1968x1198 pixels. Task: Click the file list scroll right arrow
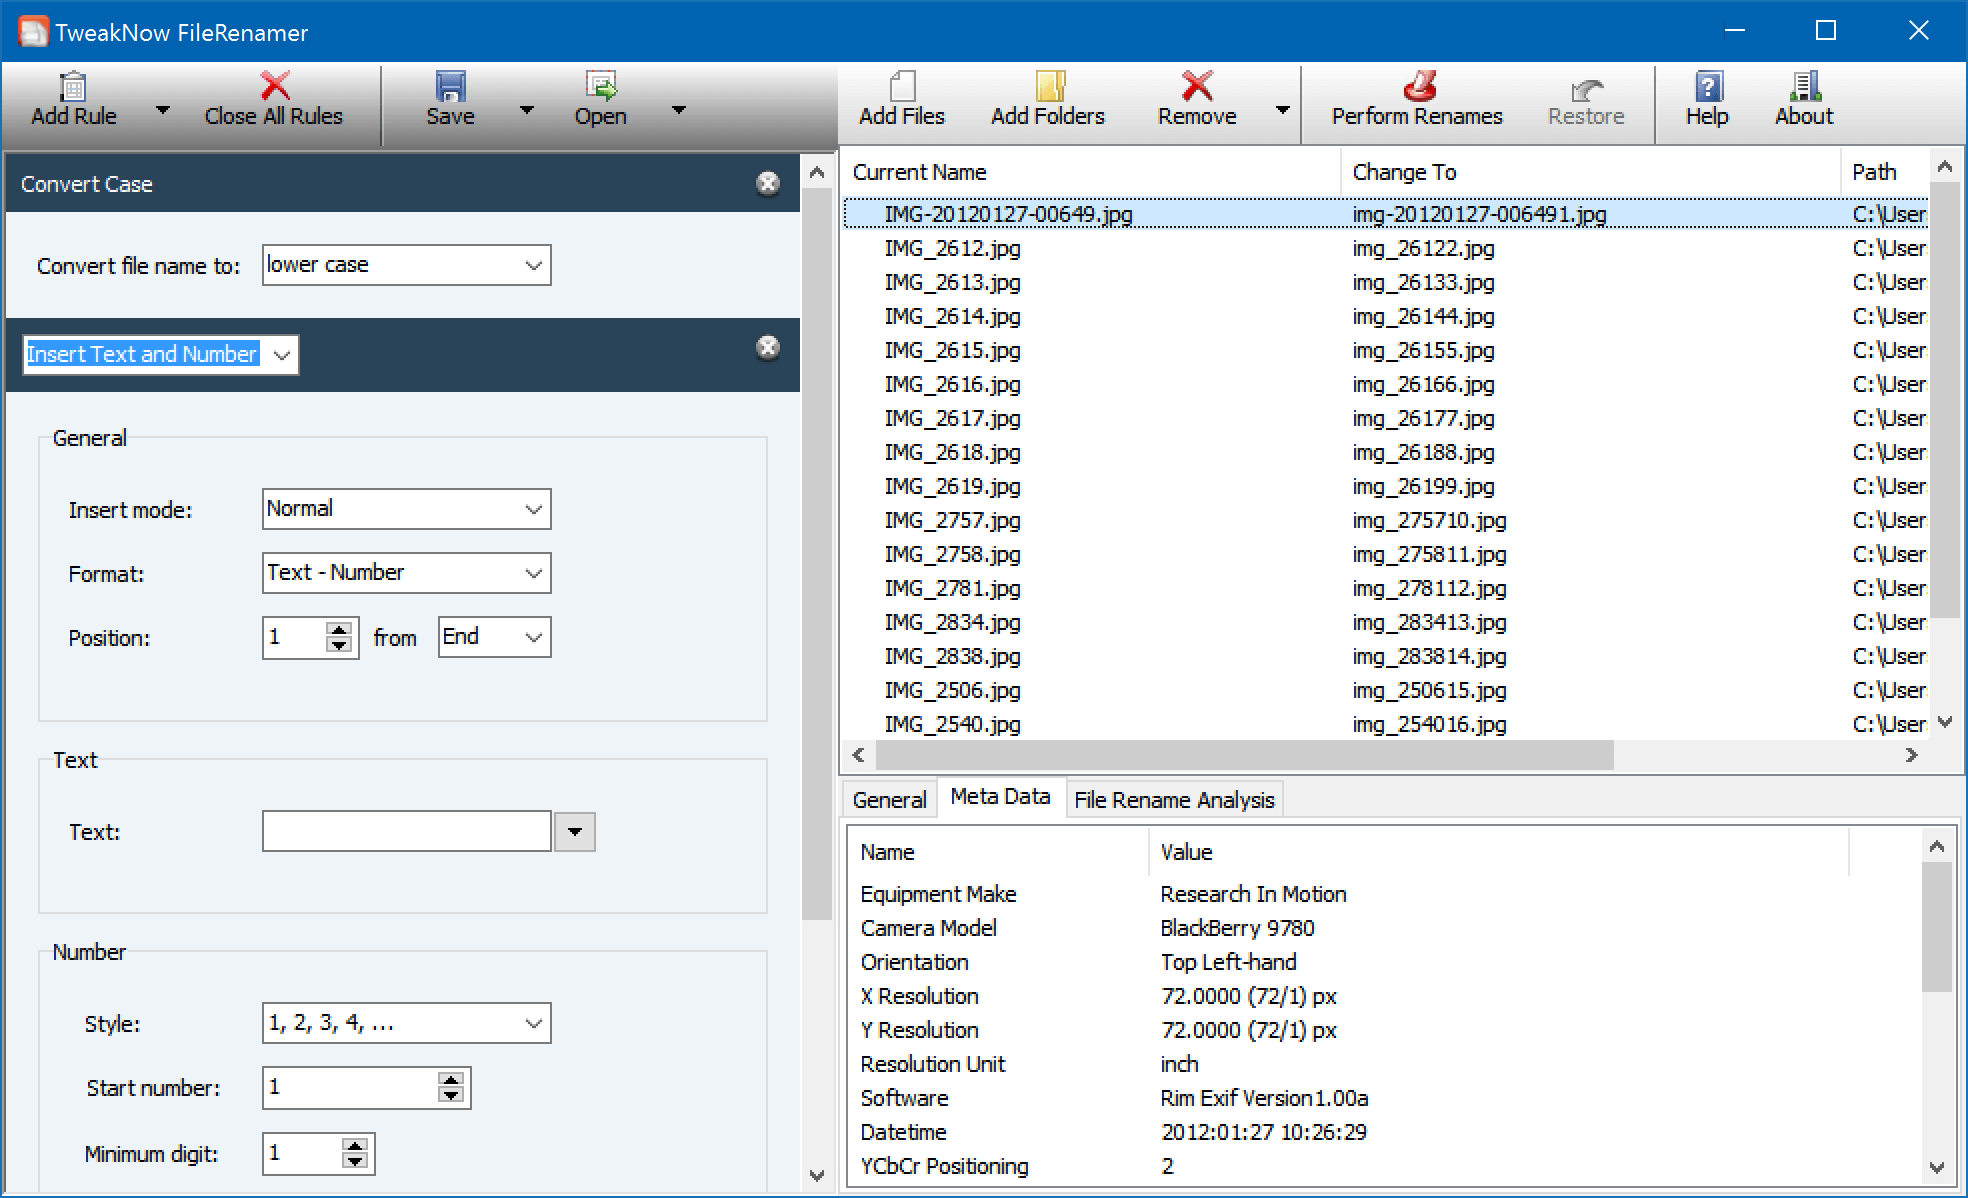click(x=1912, y=755)
